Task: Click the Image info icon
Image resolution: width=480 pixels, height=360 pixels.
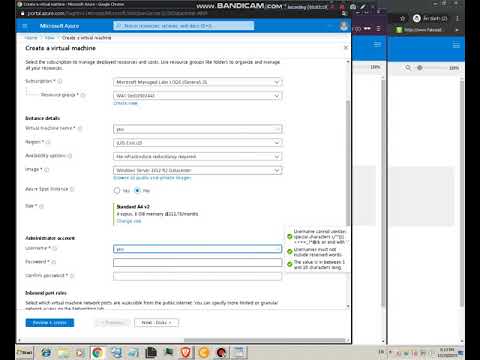Action: [x=47, y=170]
